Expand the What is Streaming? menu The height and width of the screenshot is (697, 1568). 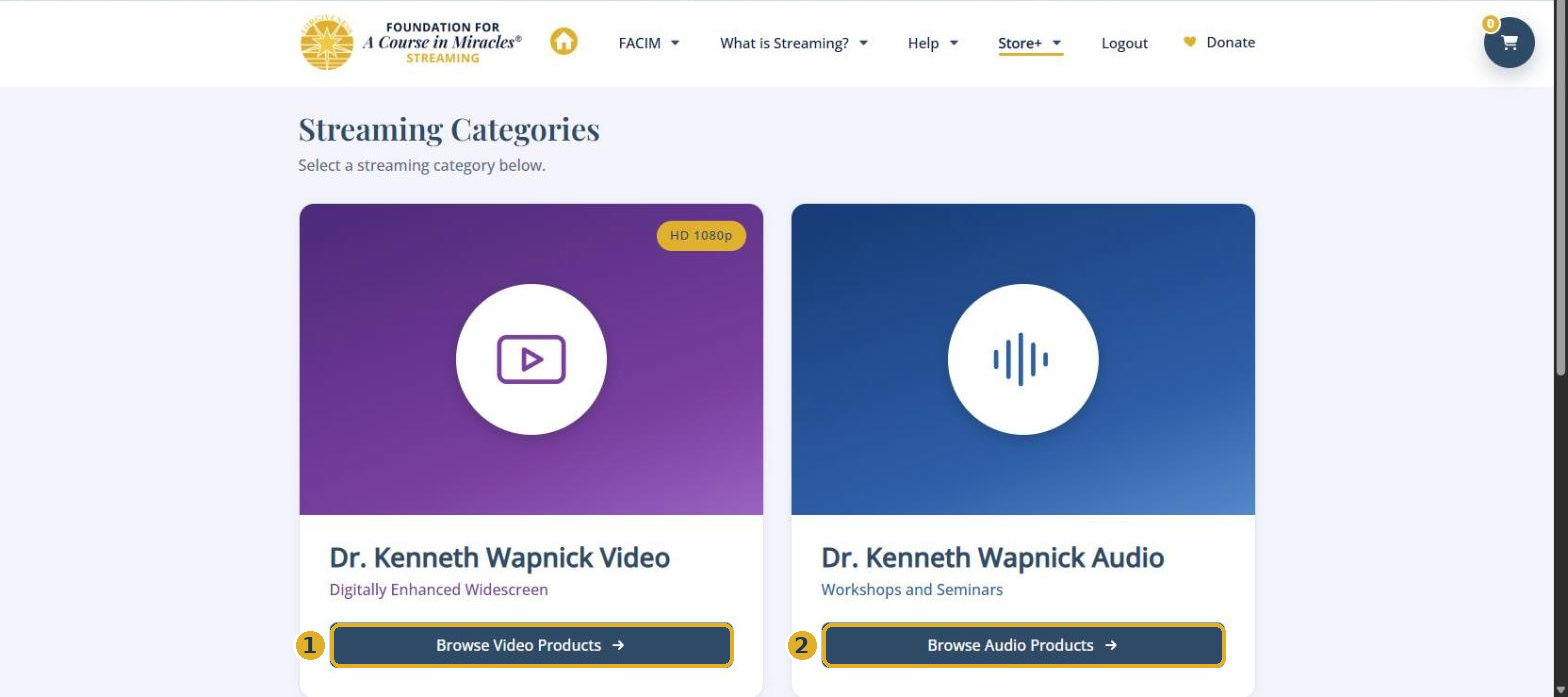tap(794, 43)
